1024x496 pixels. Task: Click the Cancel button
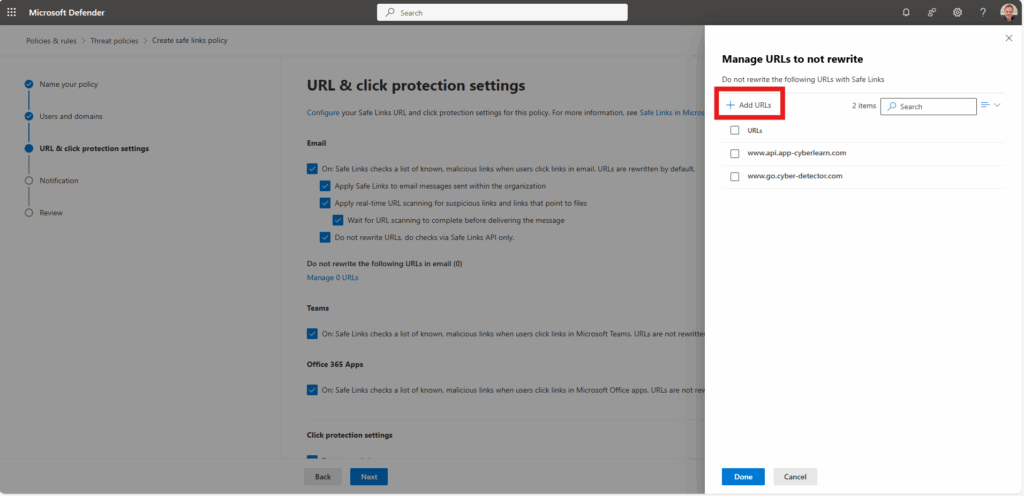(795, 476)
